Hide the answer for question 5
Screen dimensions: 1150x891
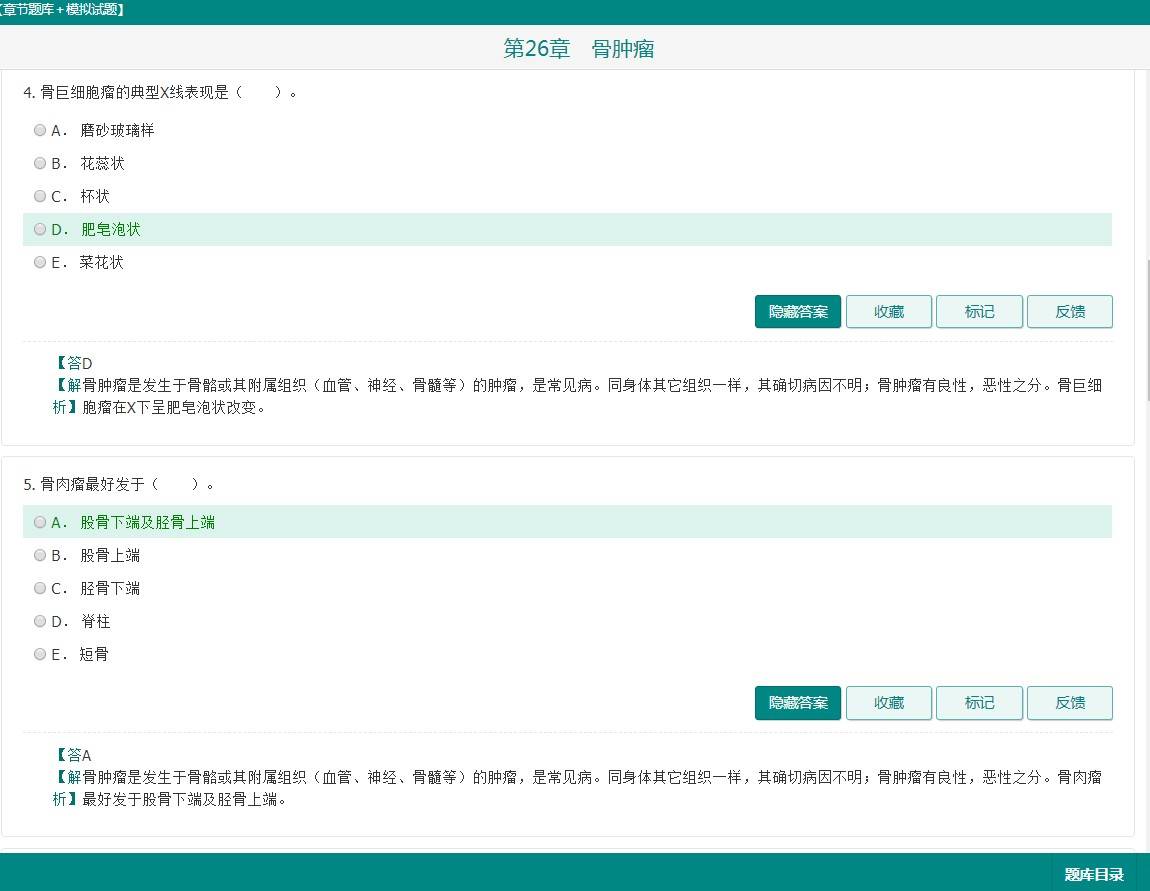pyautogui.click(x=797, y=703)
